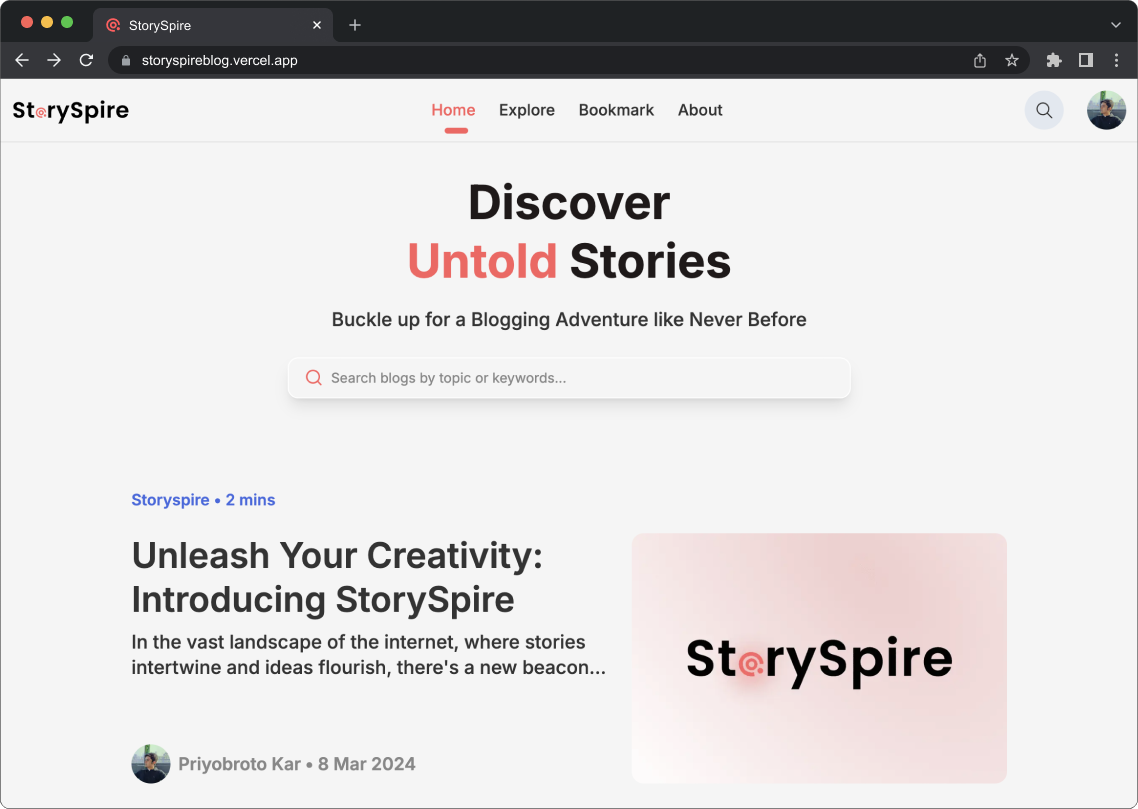Image resolution: width=1138 pixels, height=809 pixels.
Task: Open the Bookmark nav item
Action: pyautogui.click(x=616, y=110)
